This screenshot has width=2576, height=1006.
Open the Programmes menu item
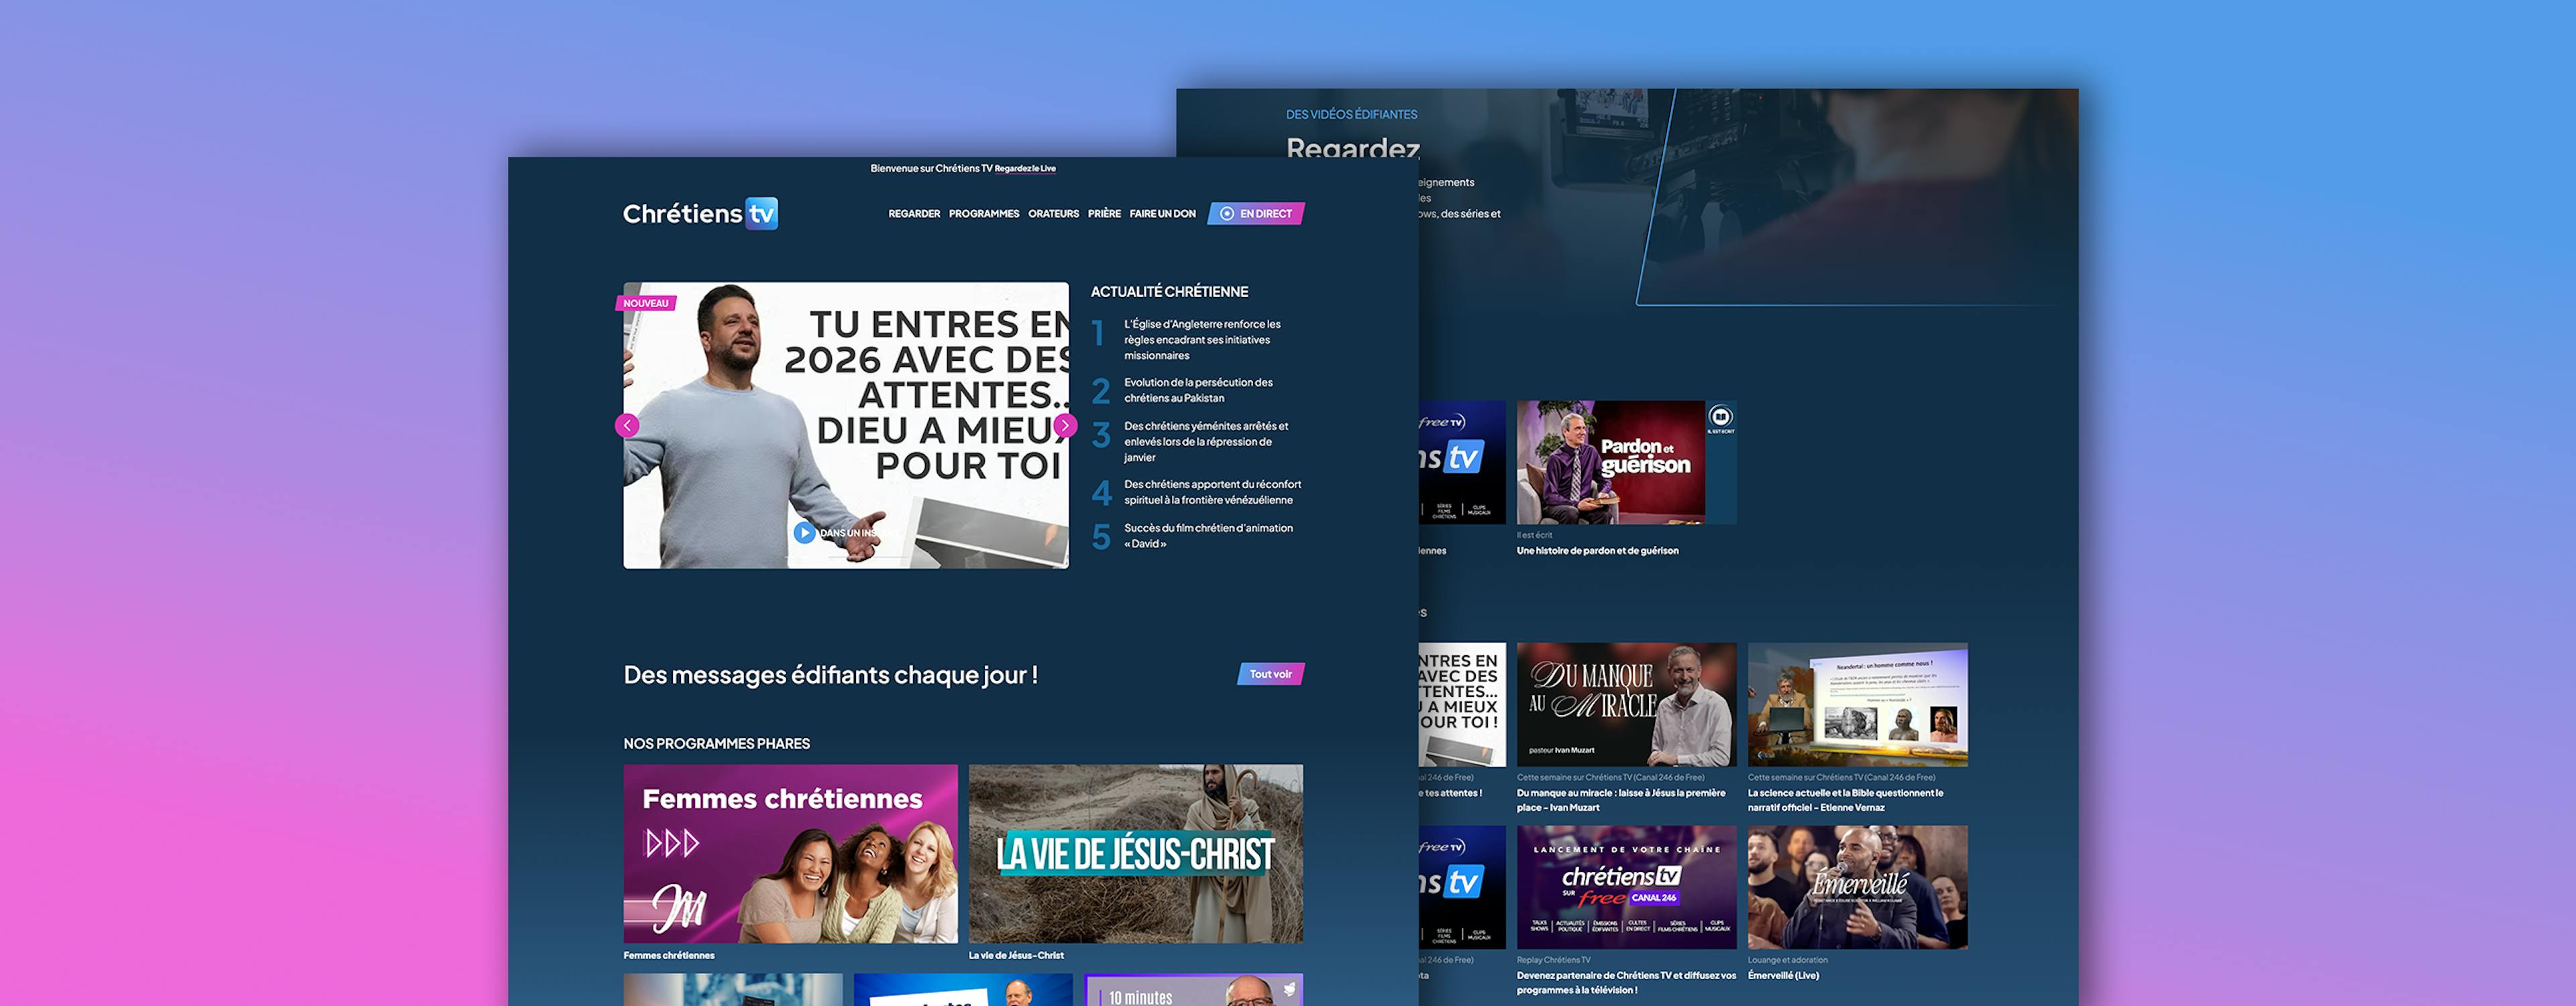(983, 214)
